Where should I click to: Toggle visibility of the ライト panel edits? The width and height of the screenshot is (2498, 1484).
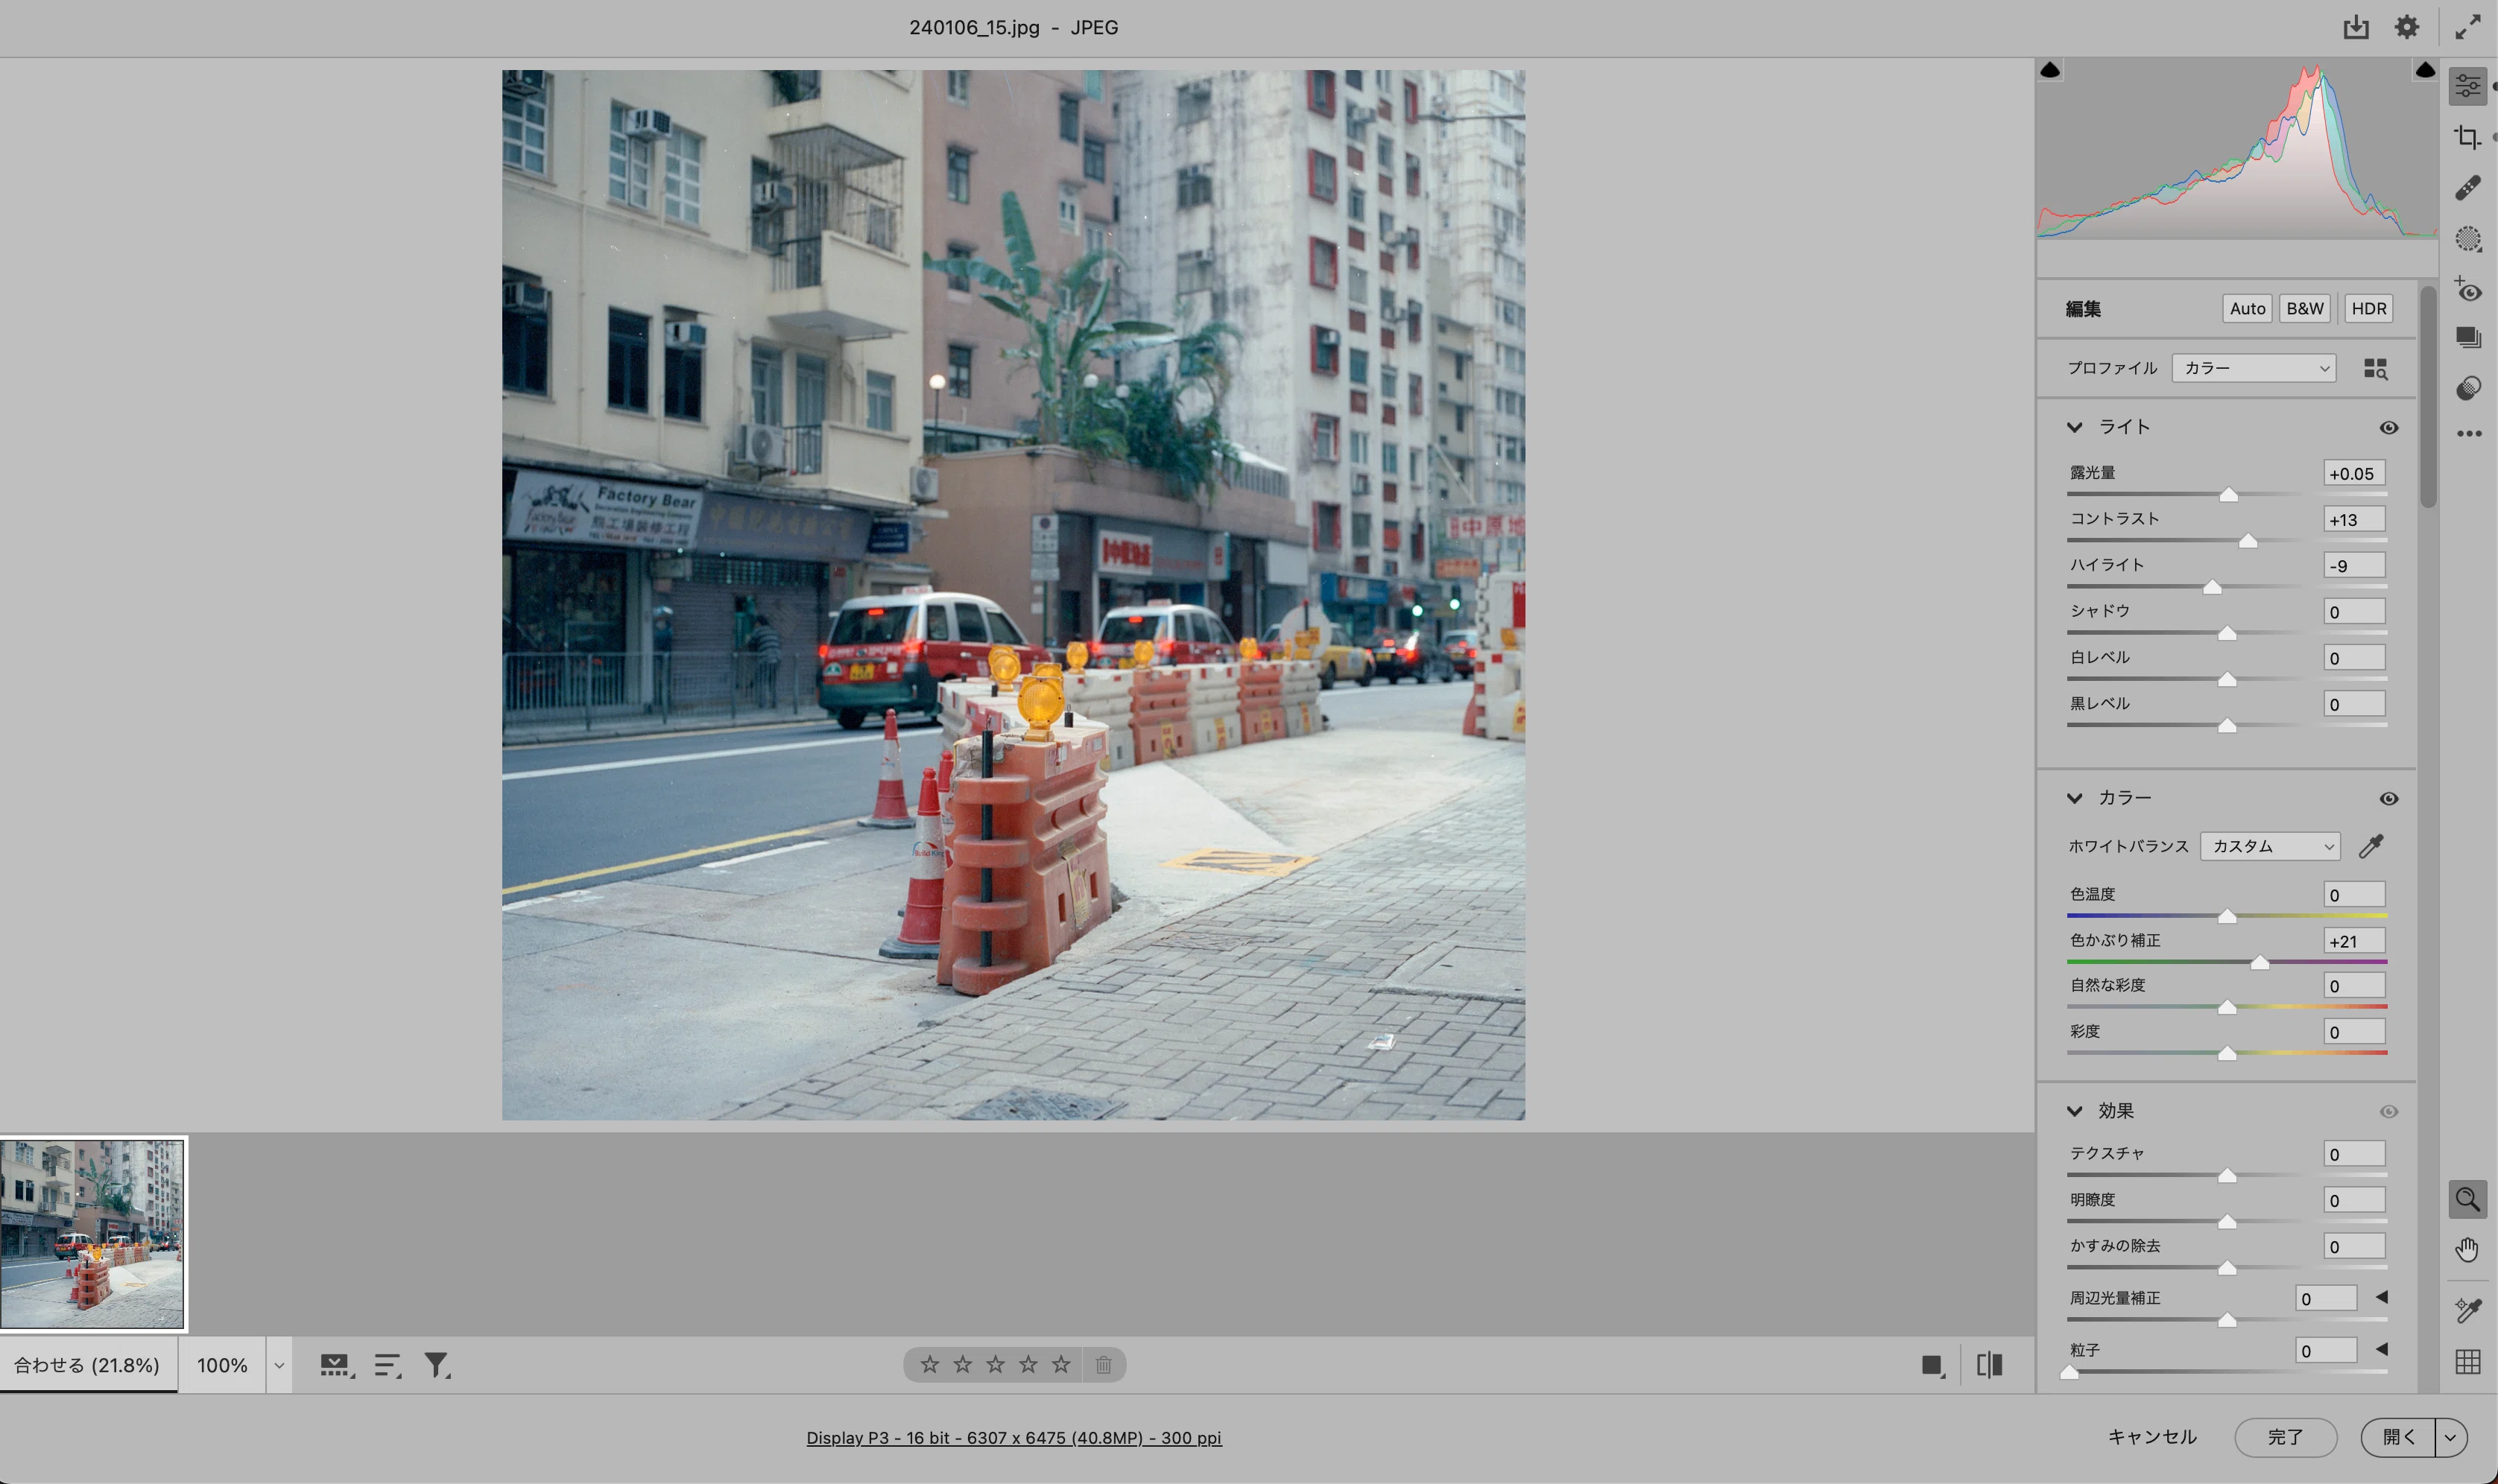pyautogui.click(x=2388, y=427)
